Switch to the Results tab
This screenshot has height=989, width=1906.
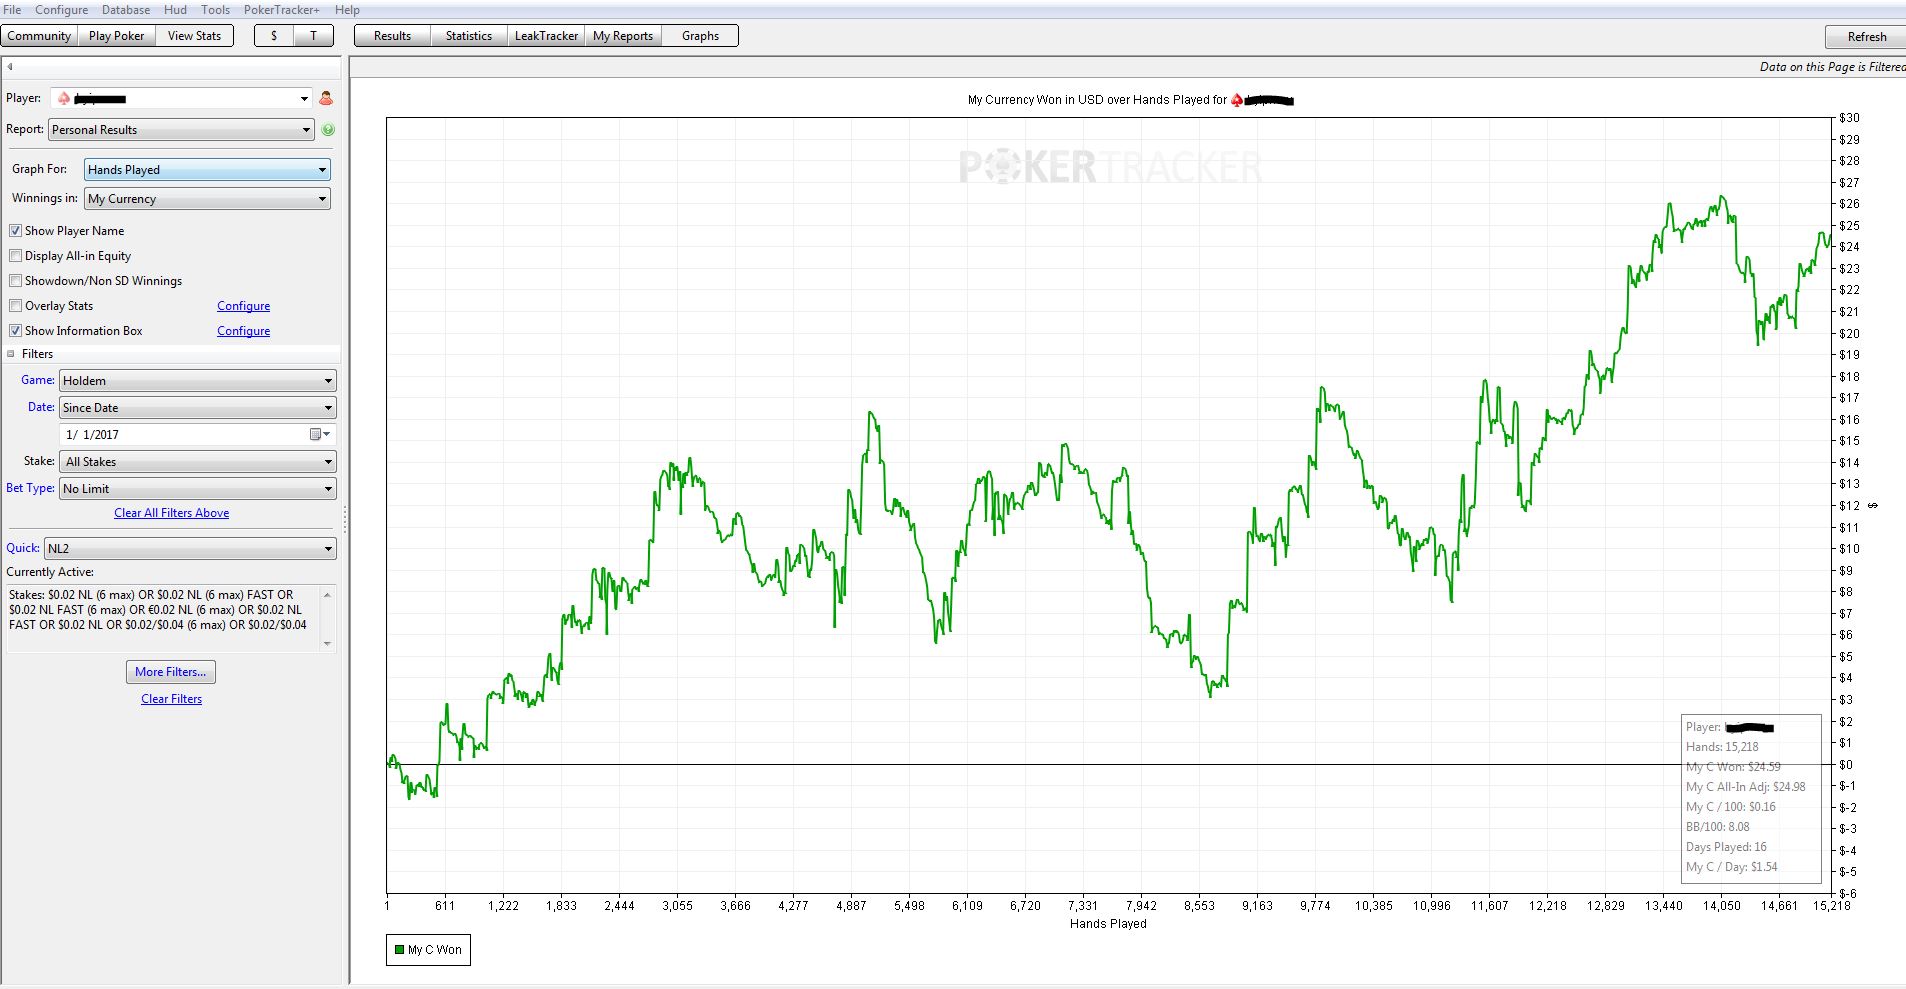(392, 36)
